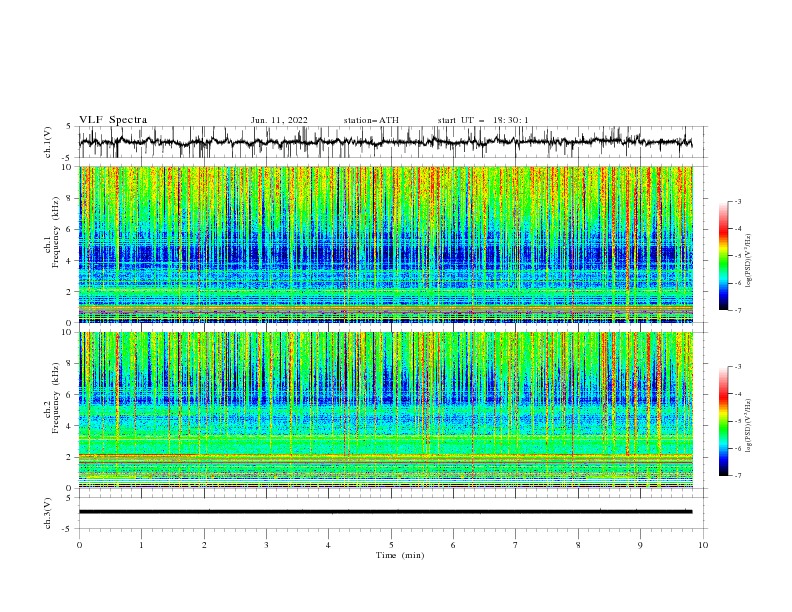Click the 'ch.1(V)' waveform axis label

(48, 142)
